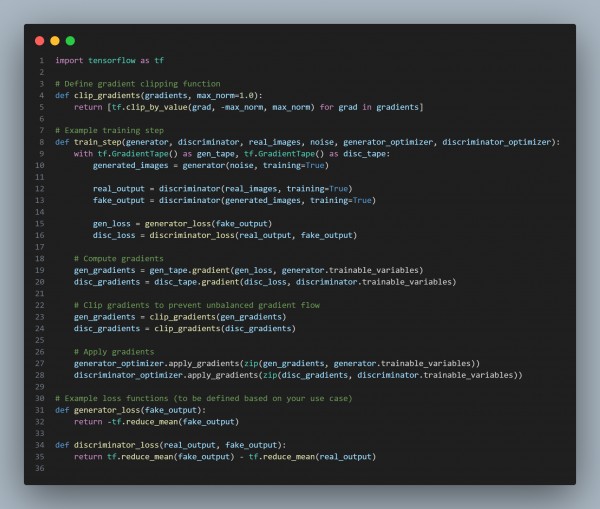Screen dimensions: 600x509
Task: Click the comment '# Compute gradients'
Action: click(119, 259)
